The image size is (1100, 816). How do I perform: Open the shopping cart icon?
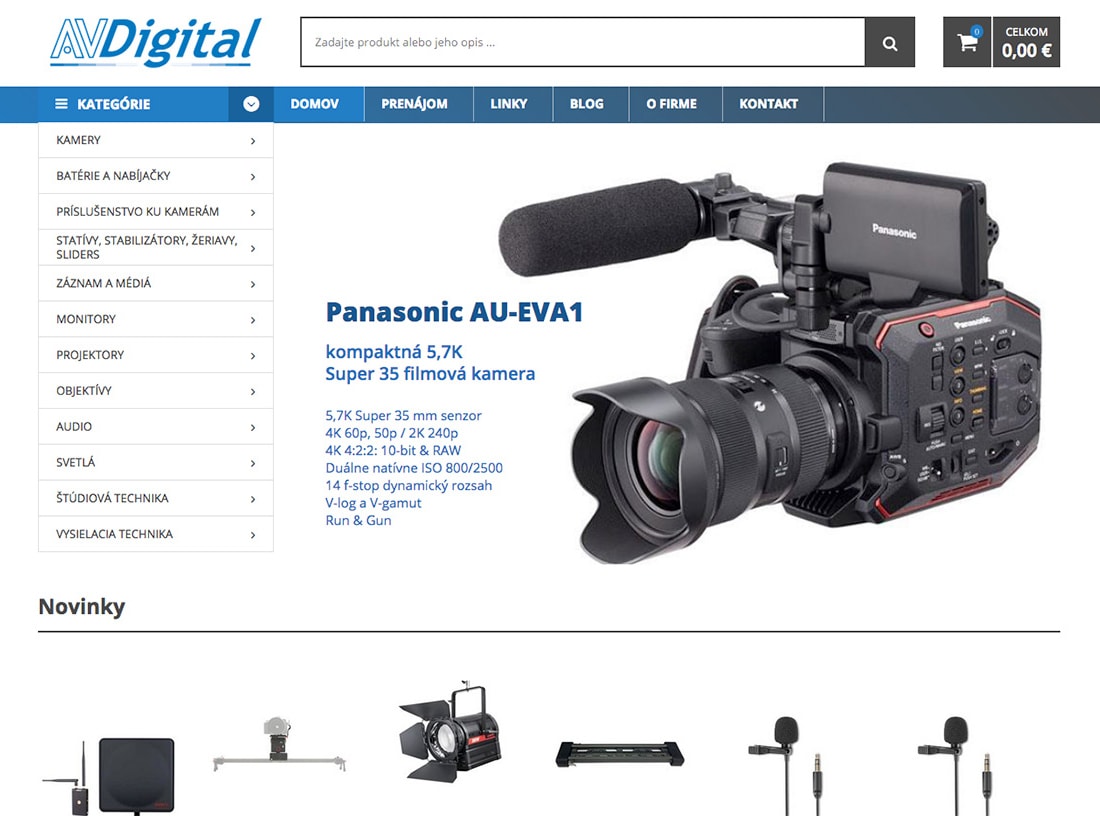point(967,43)
